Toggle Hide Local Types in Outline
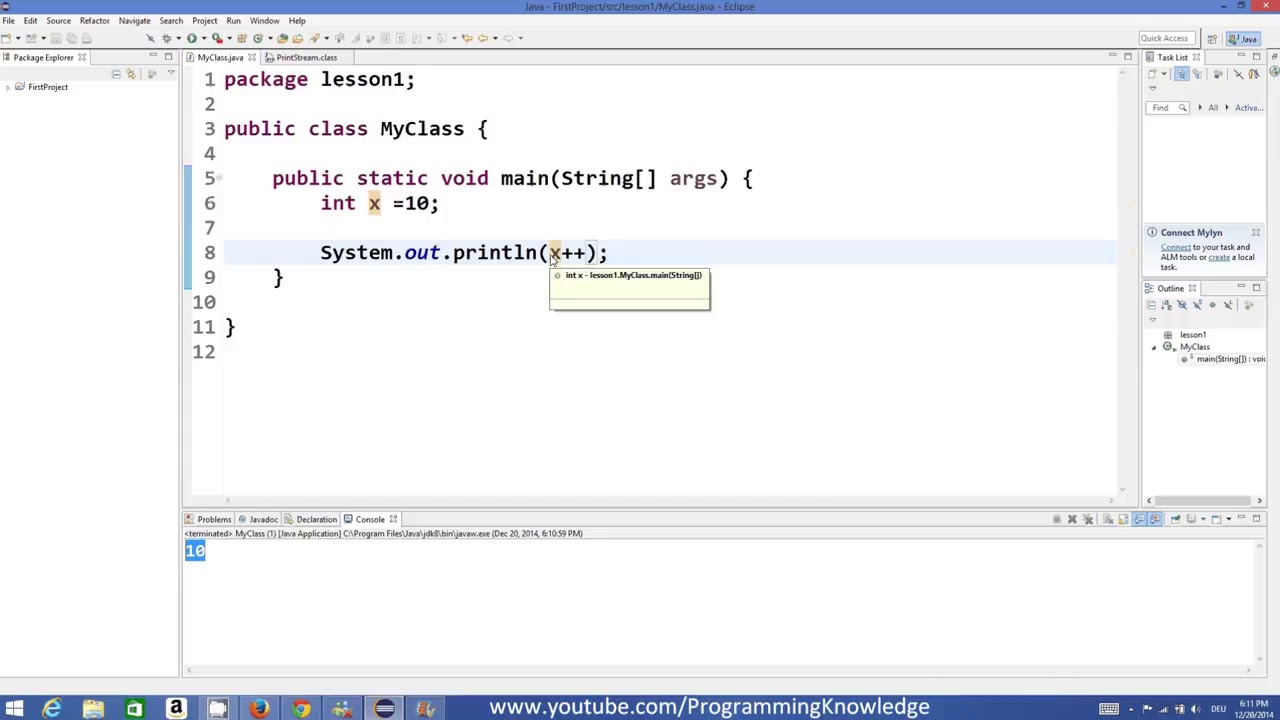1280x720 pixels. [x=1228, y=305]
